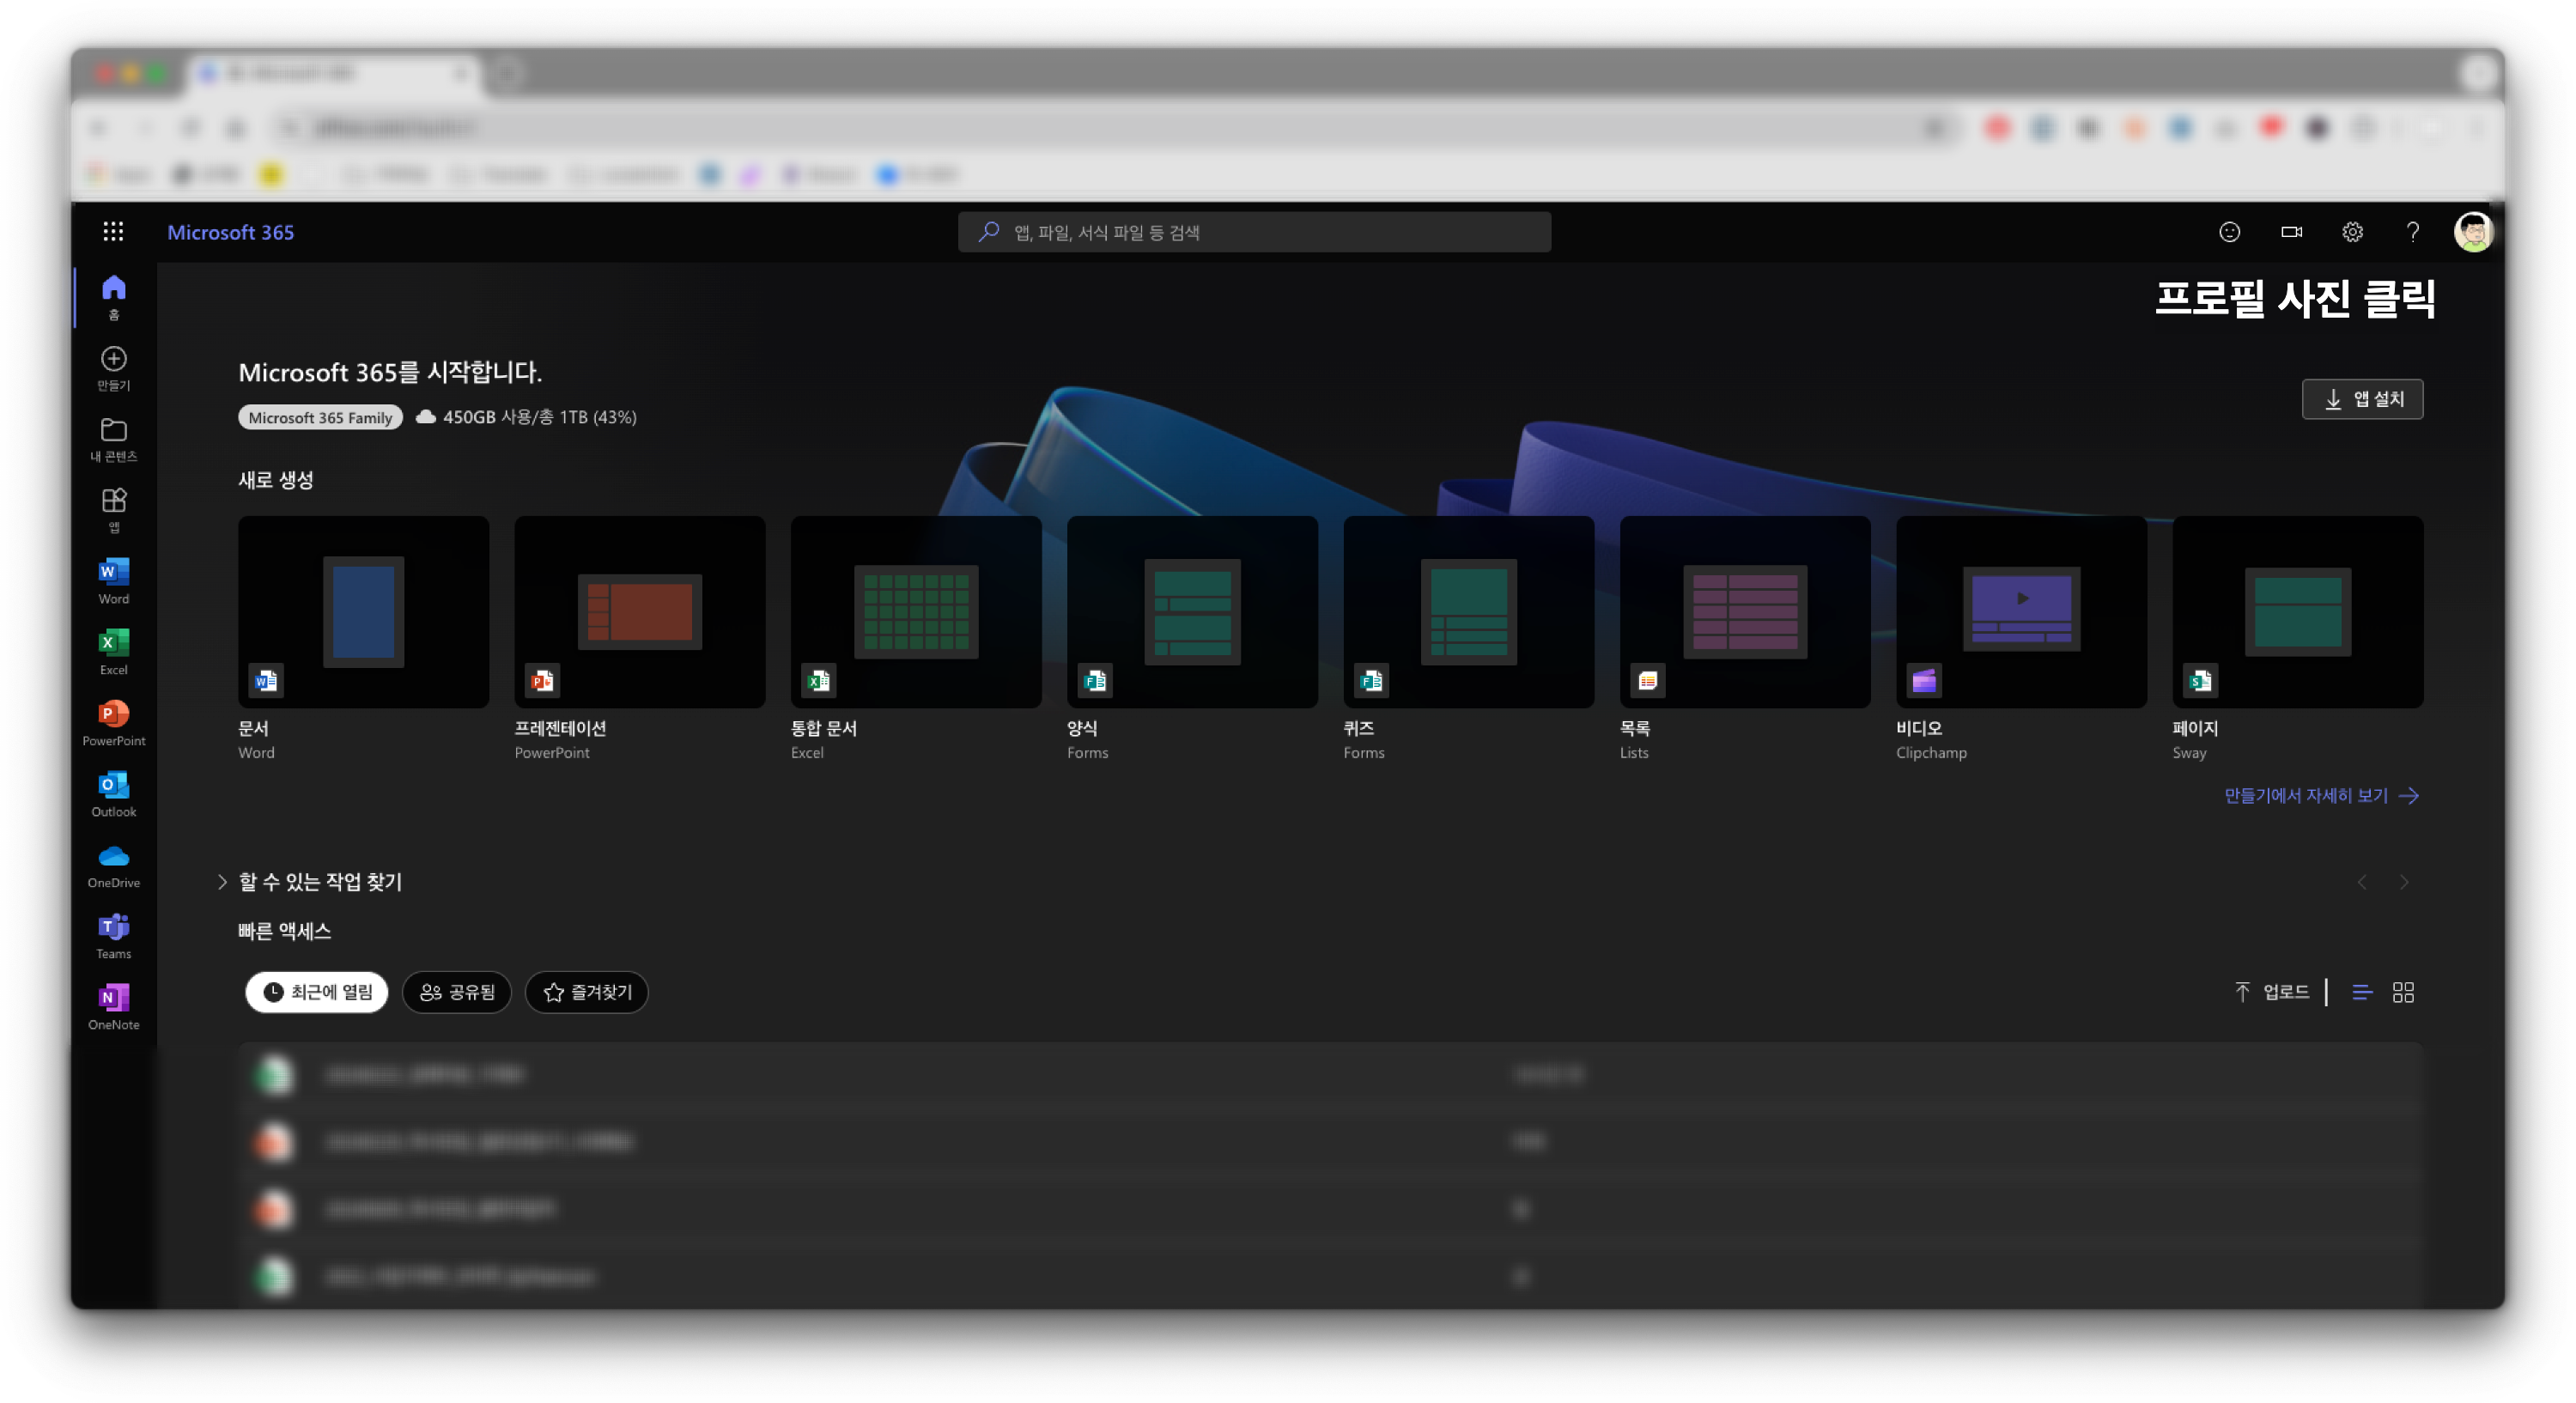
Task: Click the 앱 설치 button
Action: point(2362,399)
